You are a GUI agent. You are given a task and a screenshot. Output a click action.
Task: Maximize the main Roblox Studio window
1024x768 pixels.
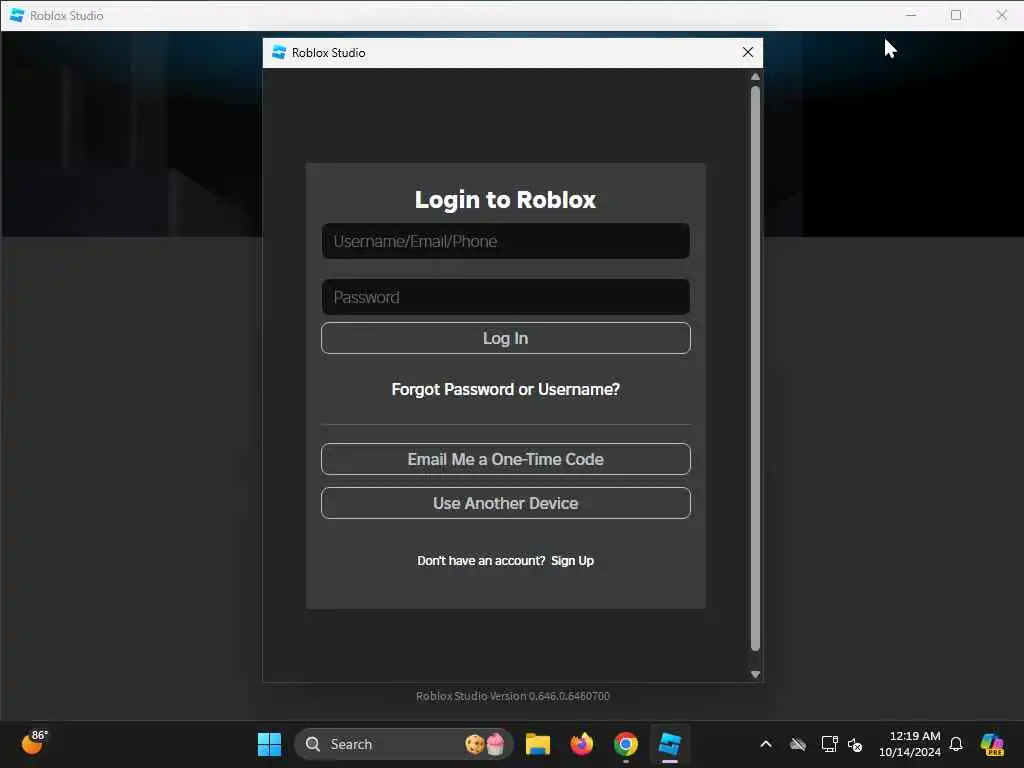tap(955, 15)
